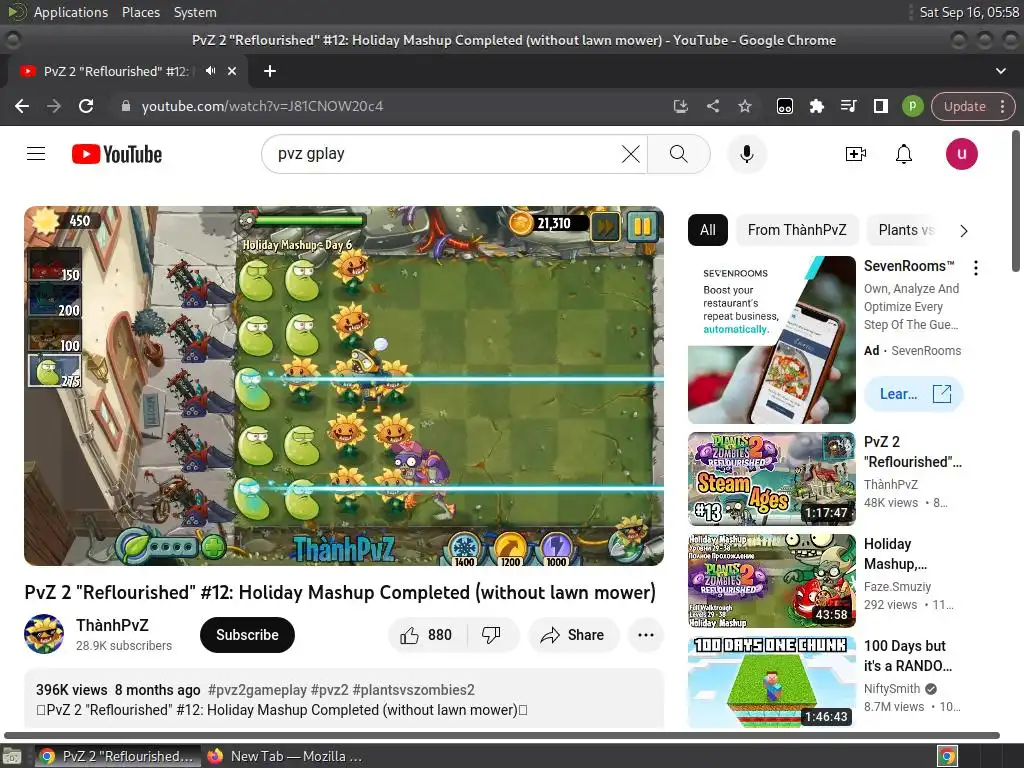Close the PvZ 2 YouTube tab
Image resolution: width=1024 pixels, height=768 pixels.
pos(232,71)
